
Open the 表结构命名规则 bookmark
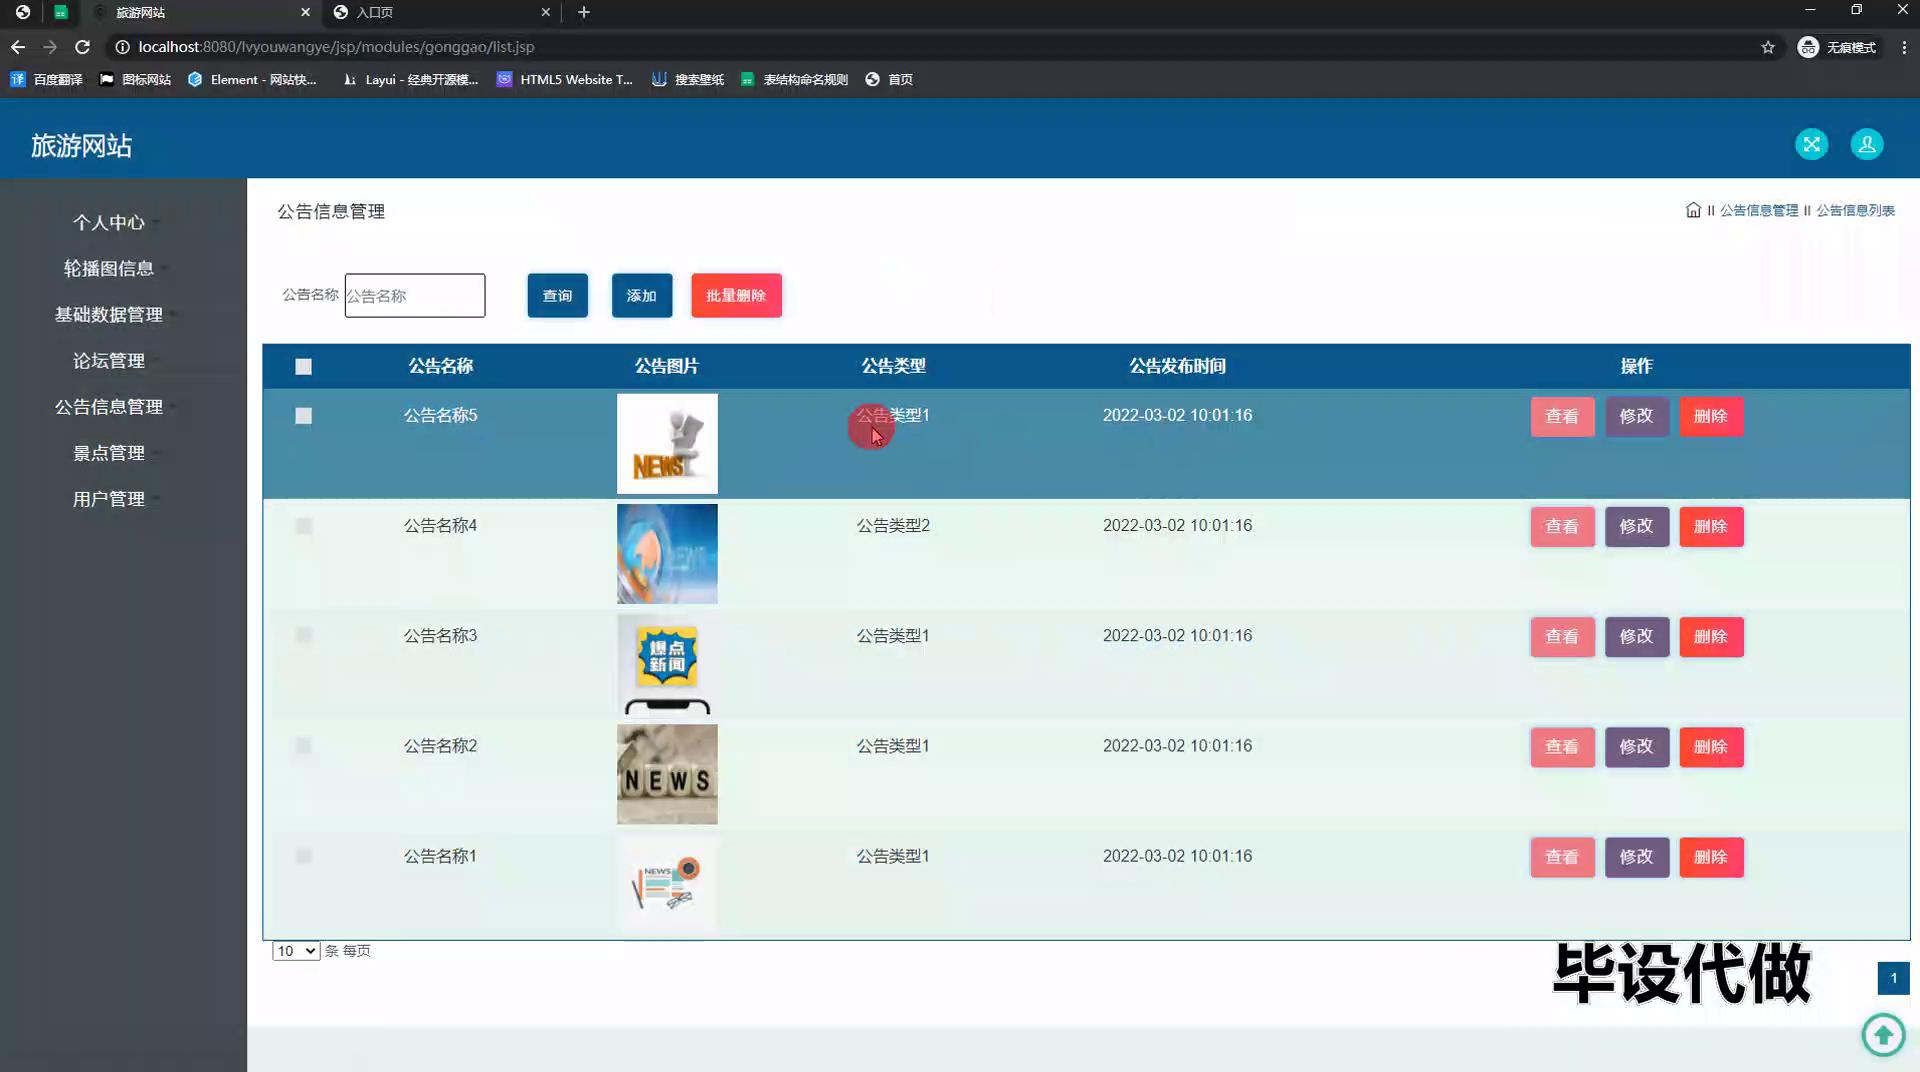(x=794, y=79)
